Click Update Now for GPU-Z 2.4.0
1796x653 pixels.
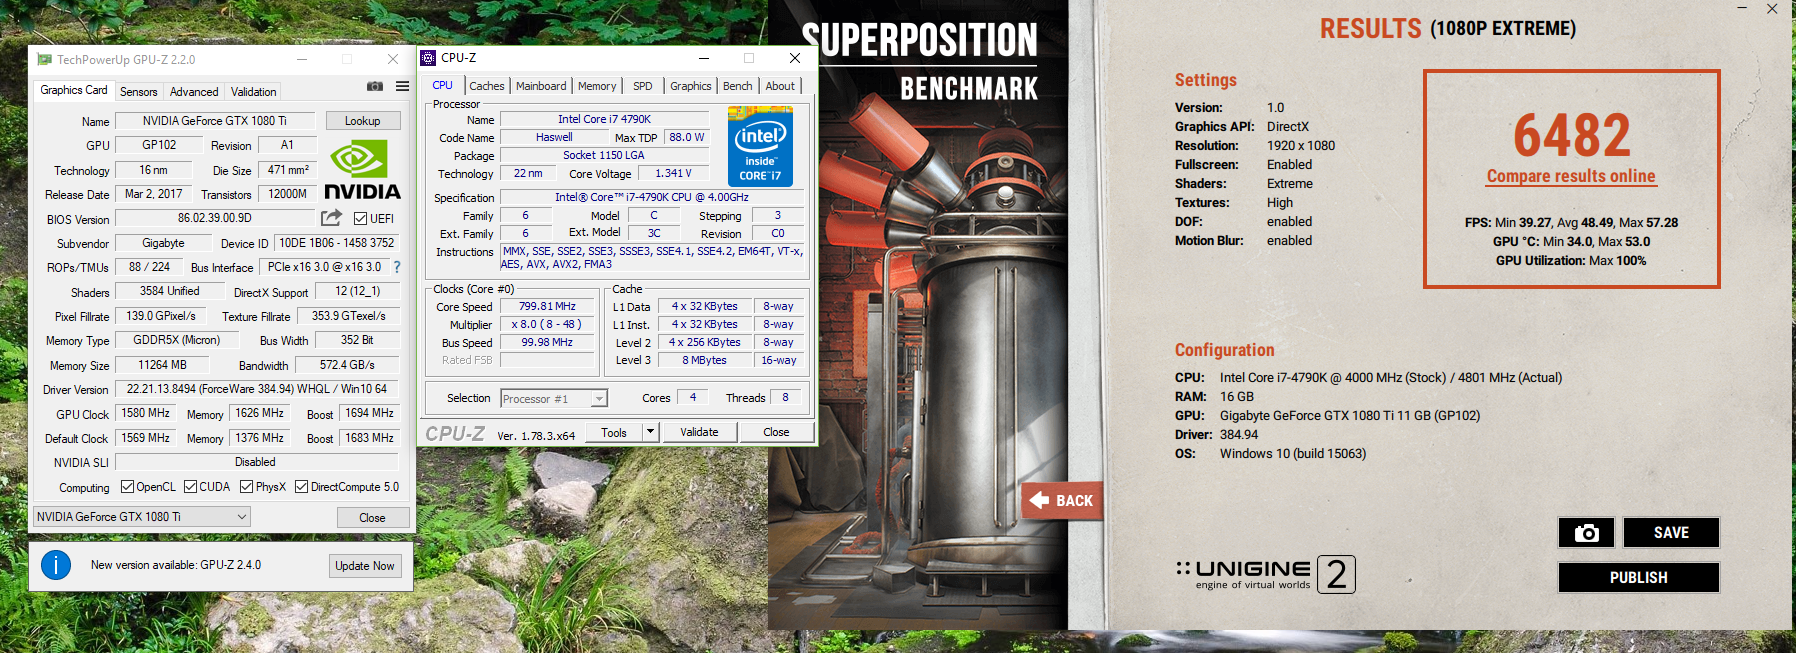pyautogui.click(x=365, y=566)
